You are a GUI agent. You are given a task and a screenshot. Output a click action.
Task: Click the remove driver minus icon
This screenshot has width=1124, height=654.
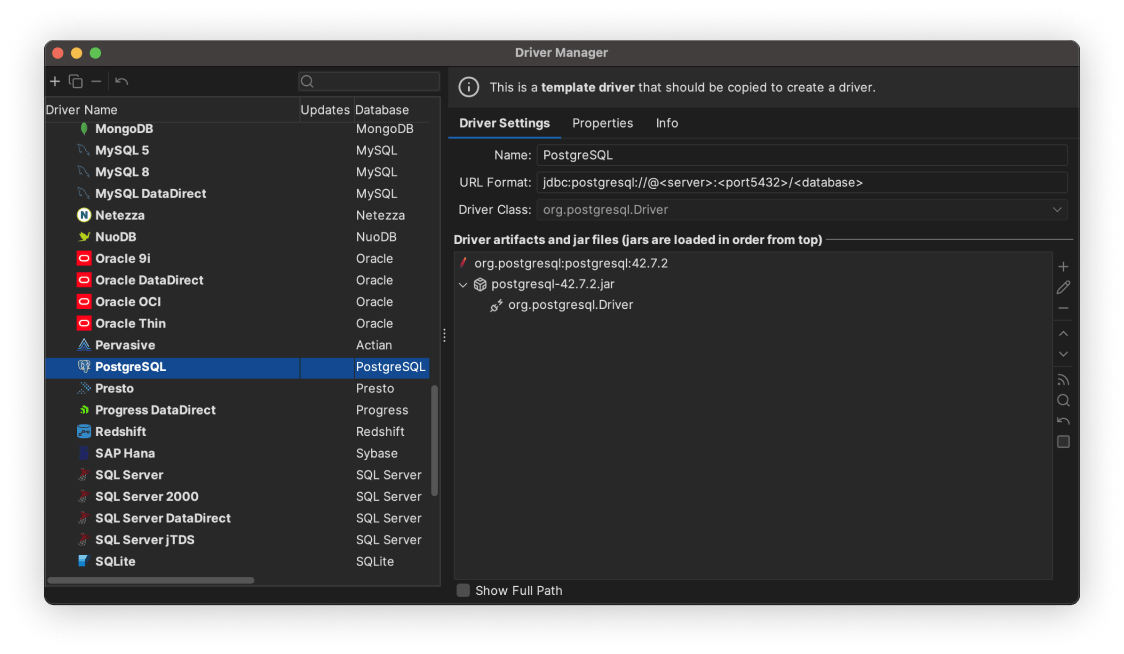click(x=96, y=81)
